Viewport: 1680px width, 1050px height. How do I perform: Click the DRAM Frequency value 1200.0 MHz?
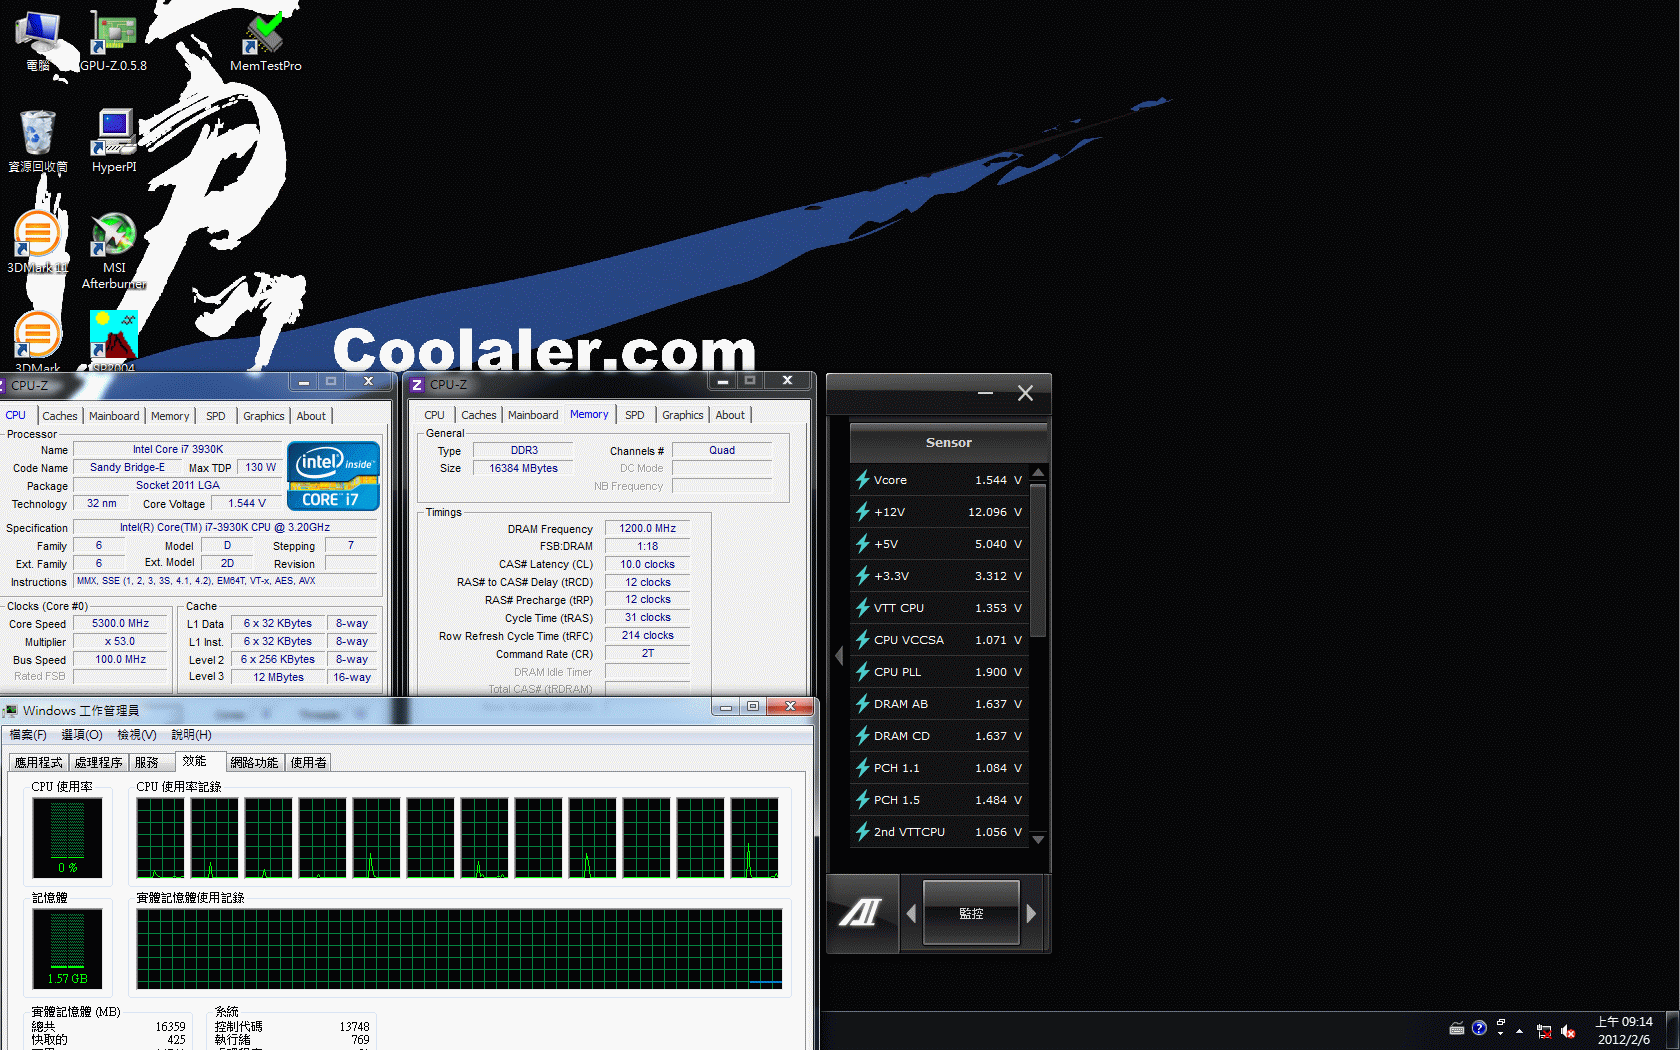647,528
